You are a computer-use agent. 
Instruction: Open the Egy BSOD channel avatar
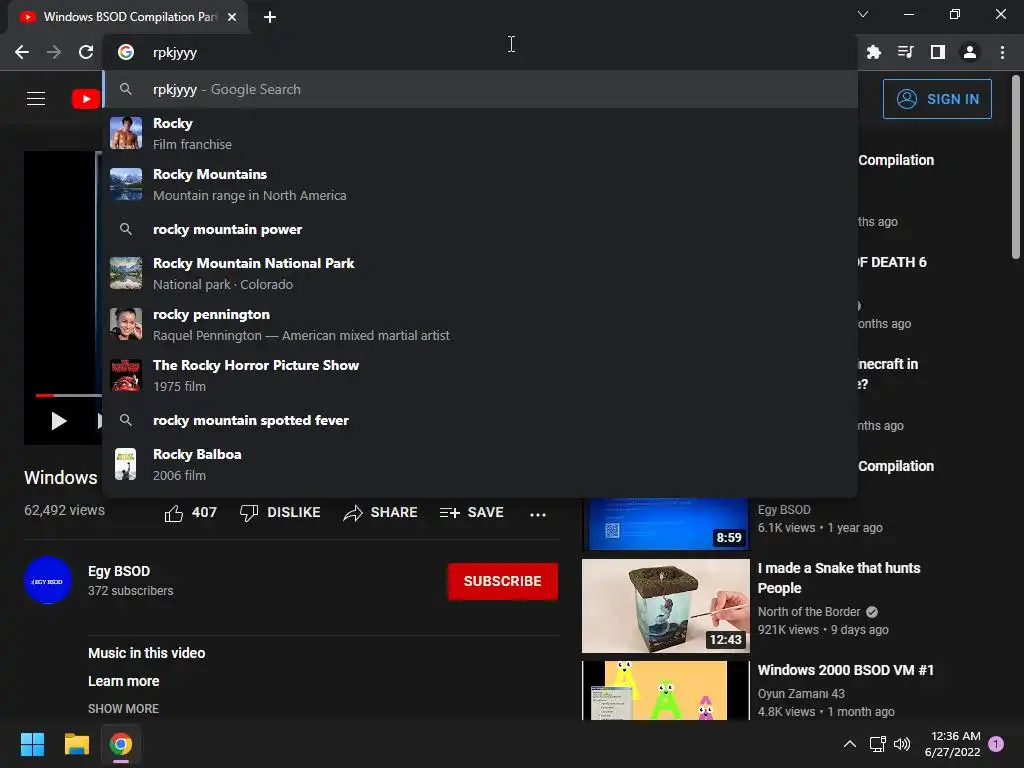[x=48, y=580]
